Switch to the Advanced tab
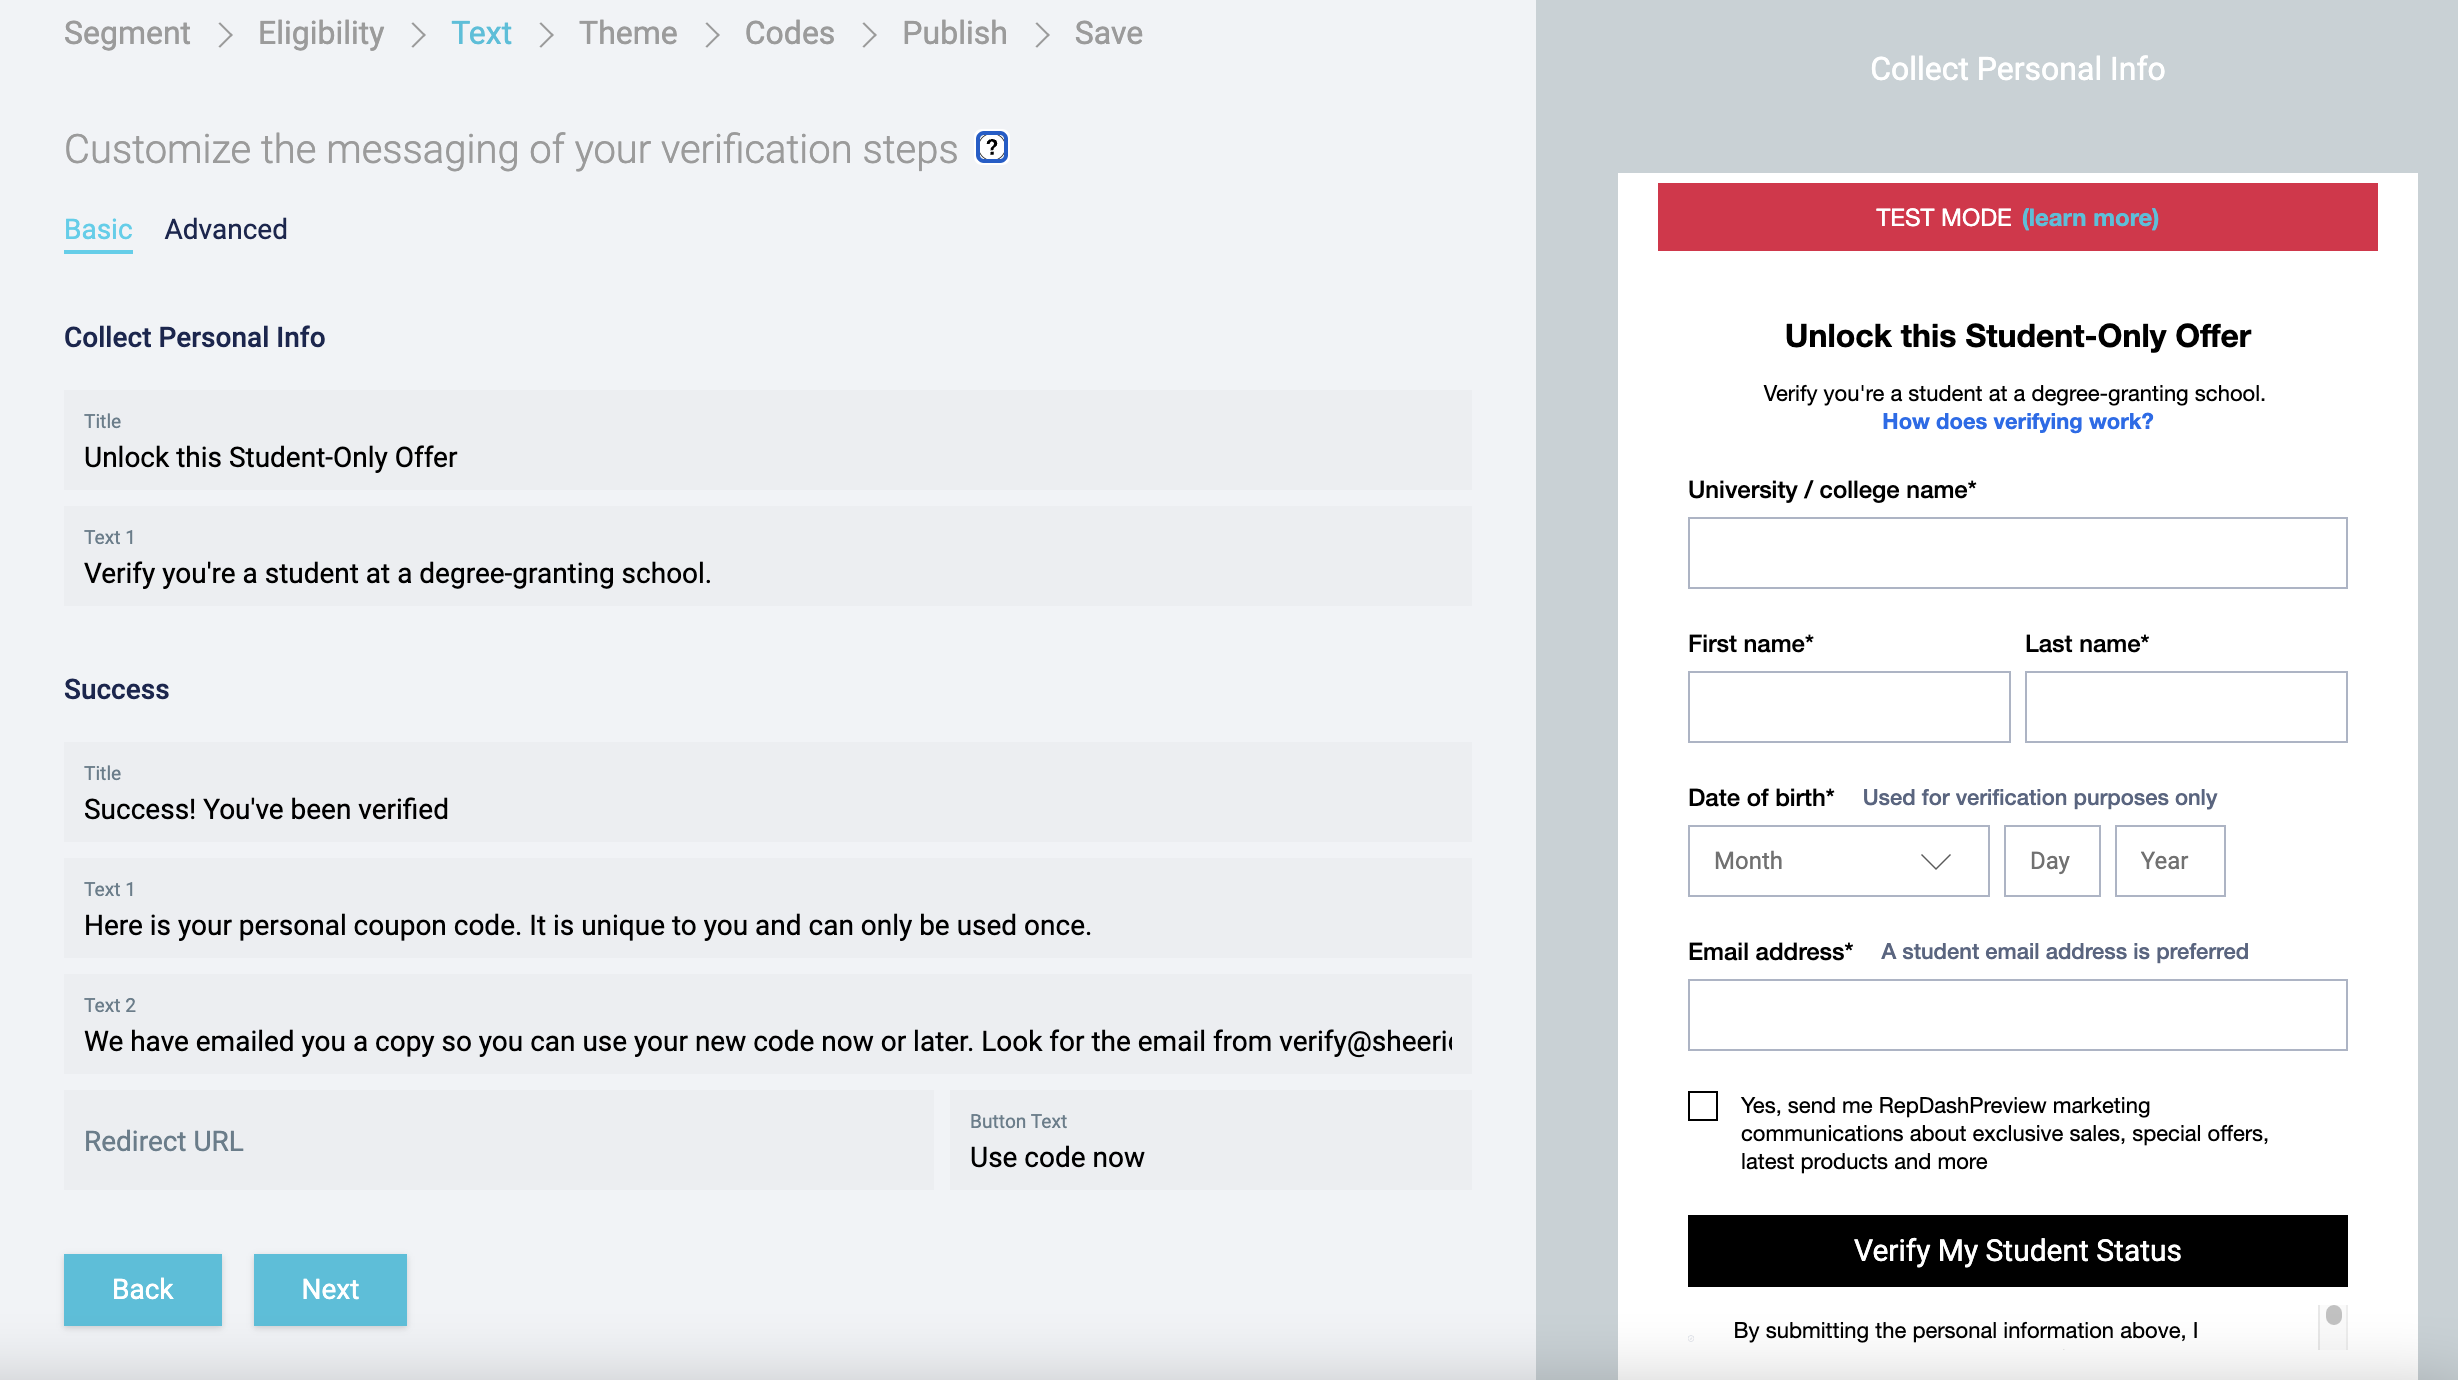 pos(226,229)
